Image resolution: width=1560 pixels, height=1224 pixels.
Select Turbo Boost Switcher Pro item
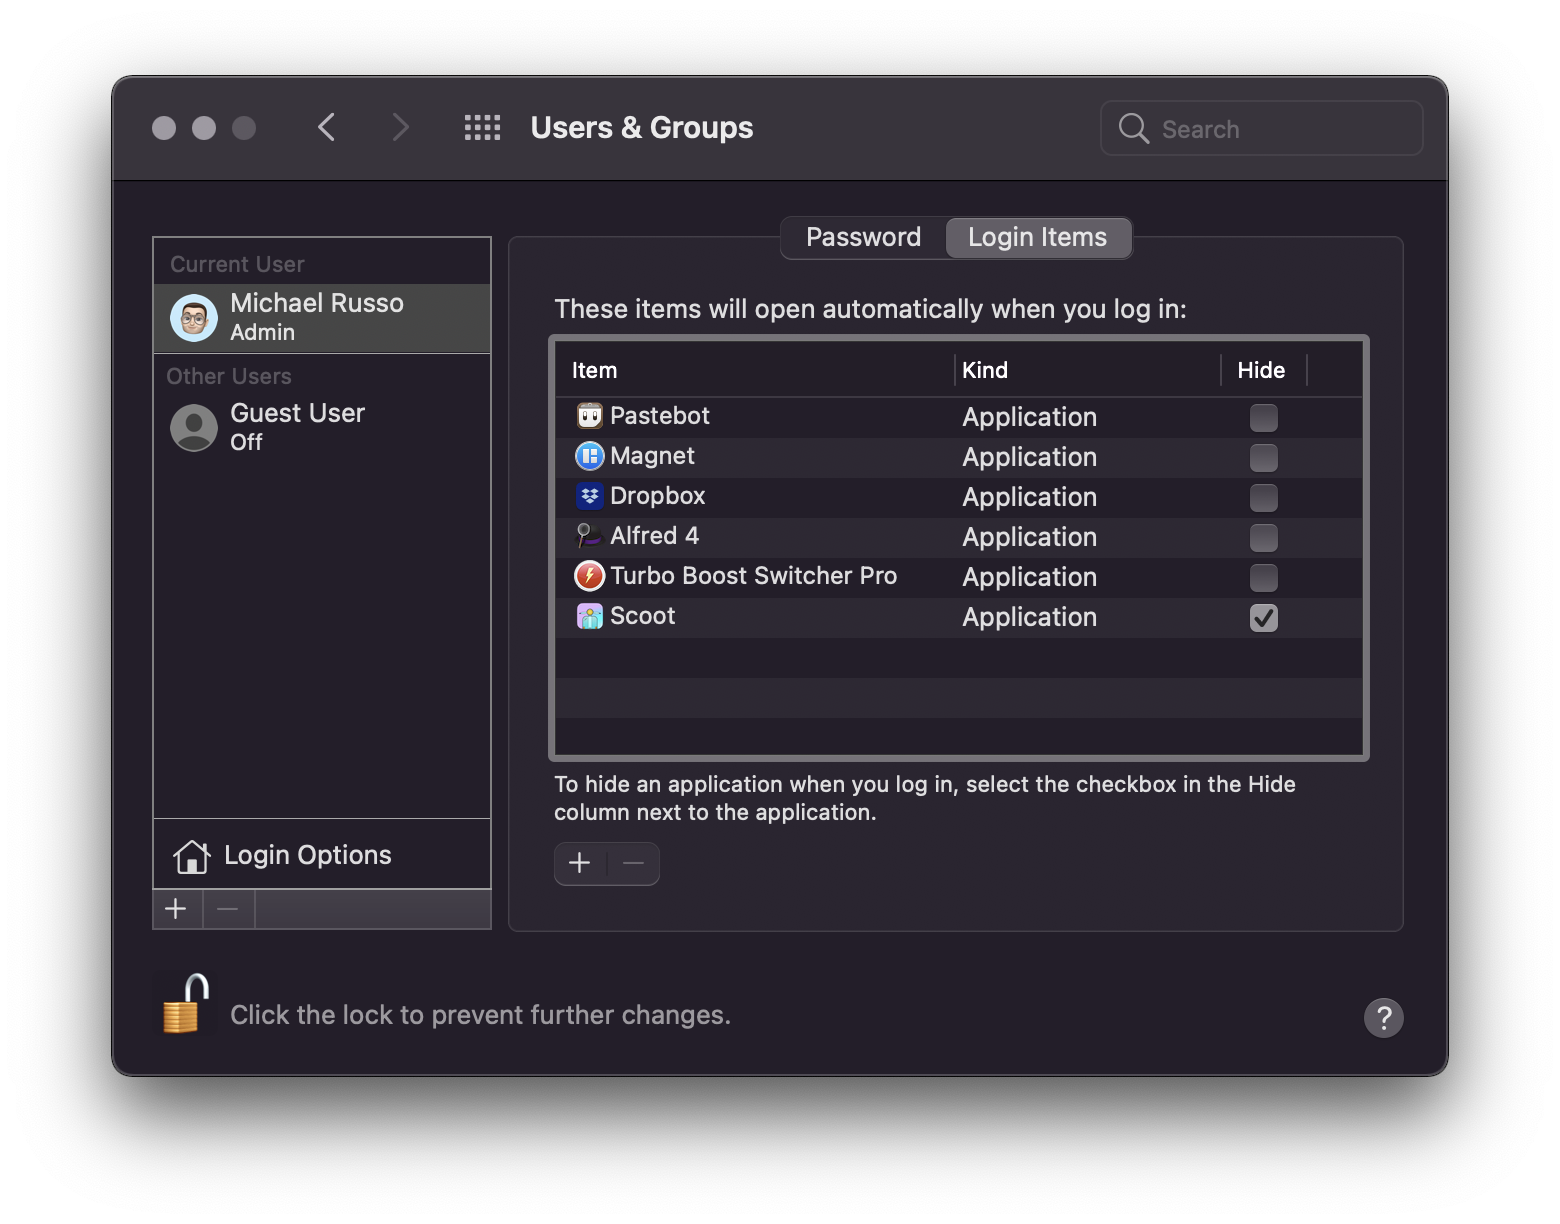(958, 577)
